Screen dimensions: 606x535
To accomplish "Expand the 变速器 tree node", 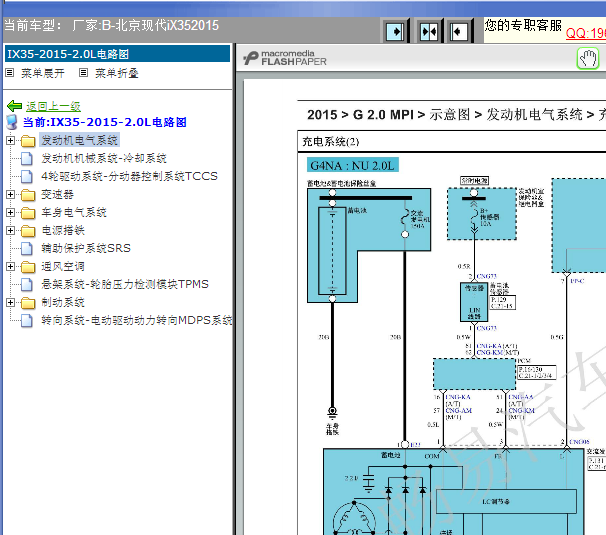I will [x=10, y=194].
